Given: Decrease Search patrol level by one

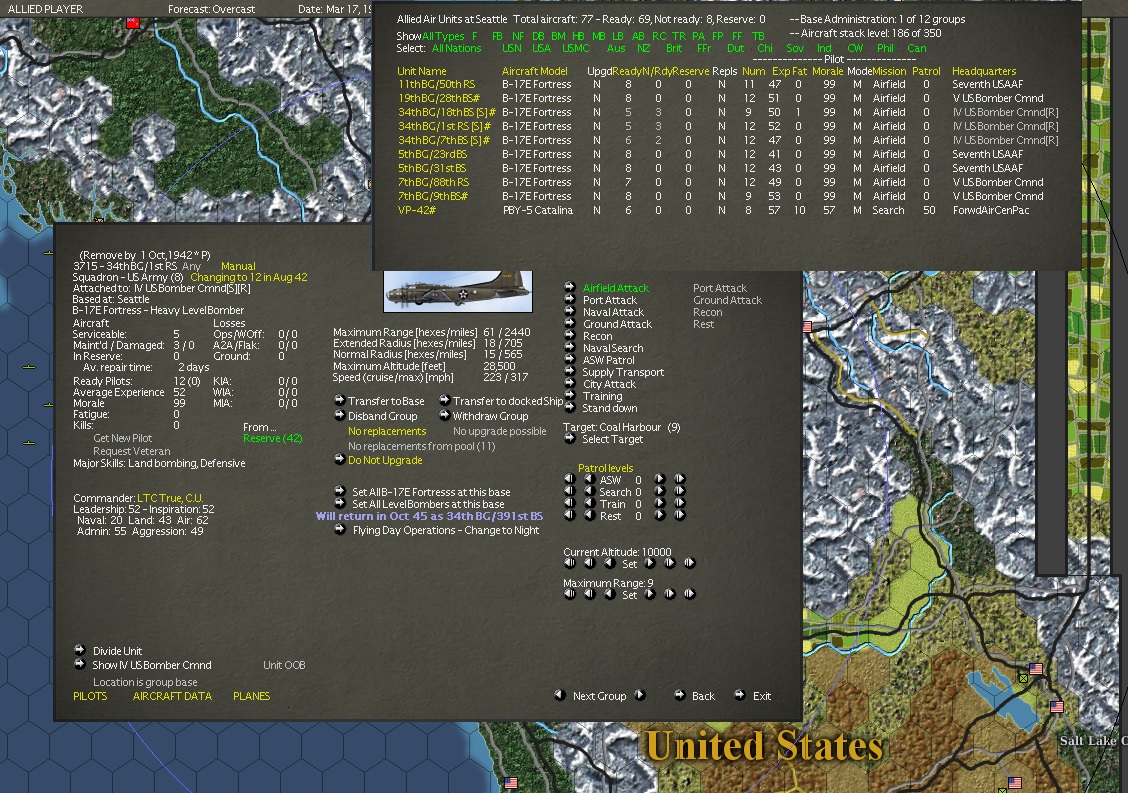Looking at the screenshot, I should tap(590, 491).
